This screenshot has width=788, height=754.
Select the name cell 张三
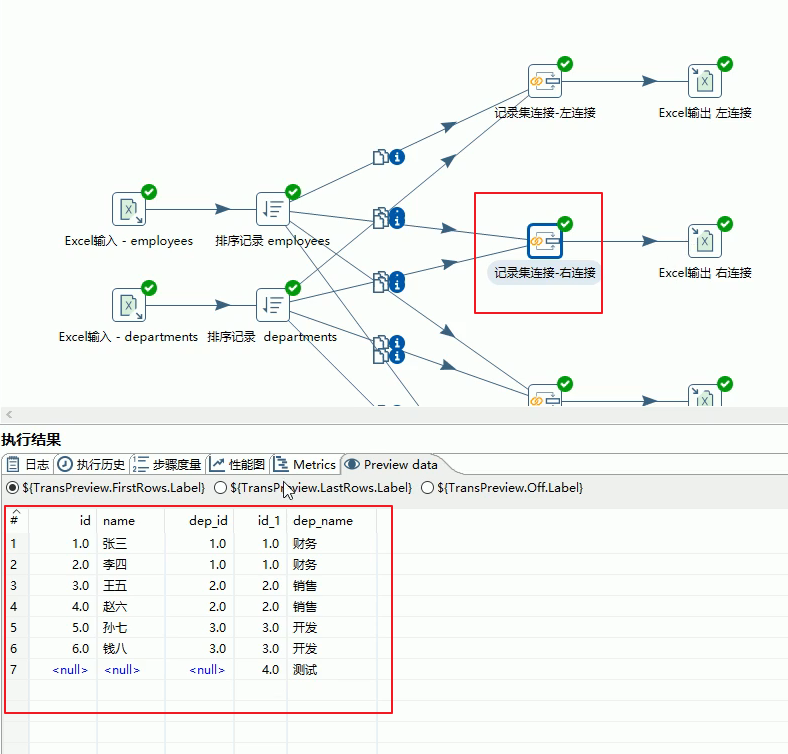click(131, 543)
